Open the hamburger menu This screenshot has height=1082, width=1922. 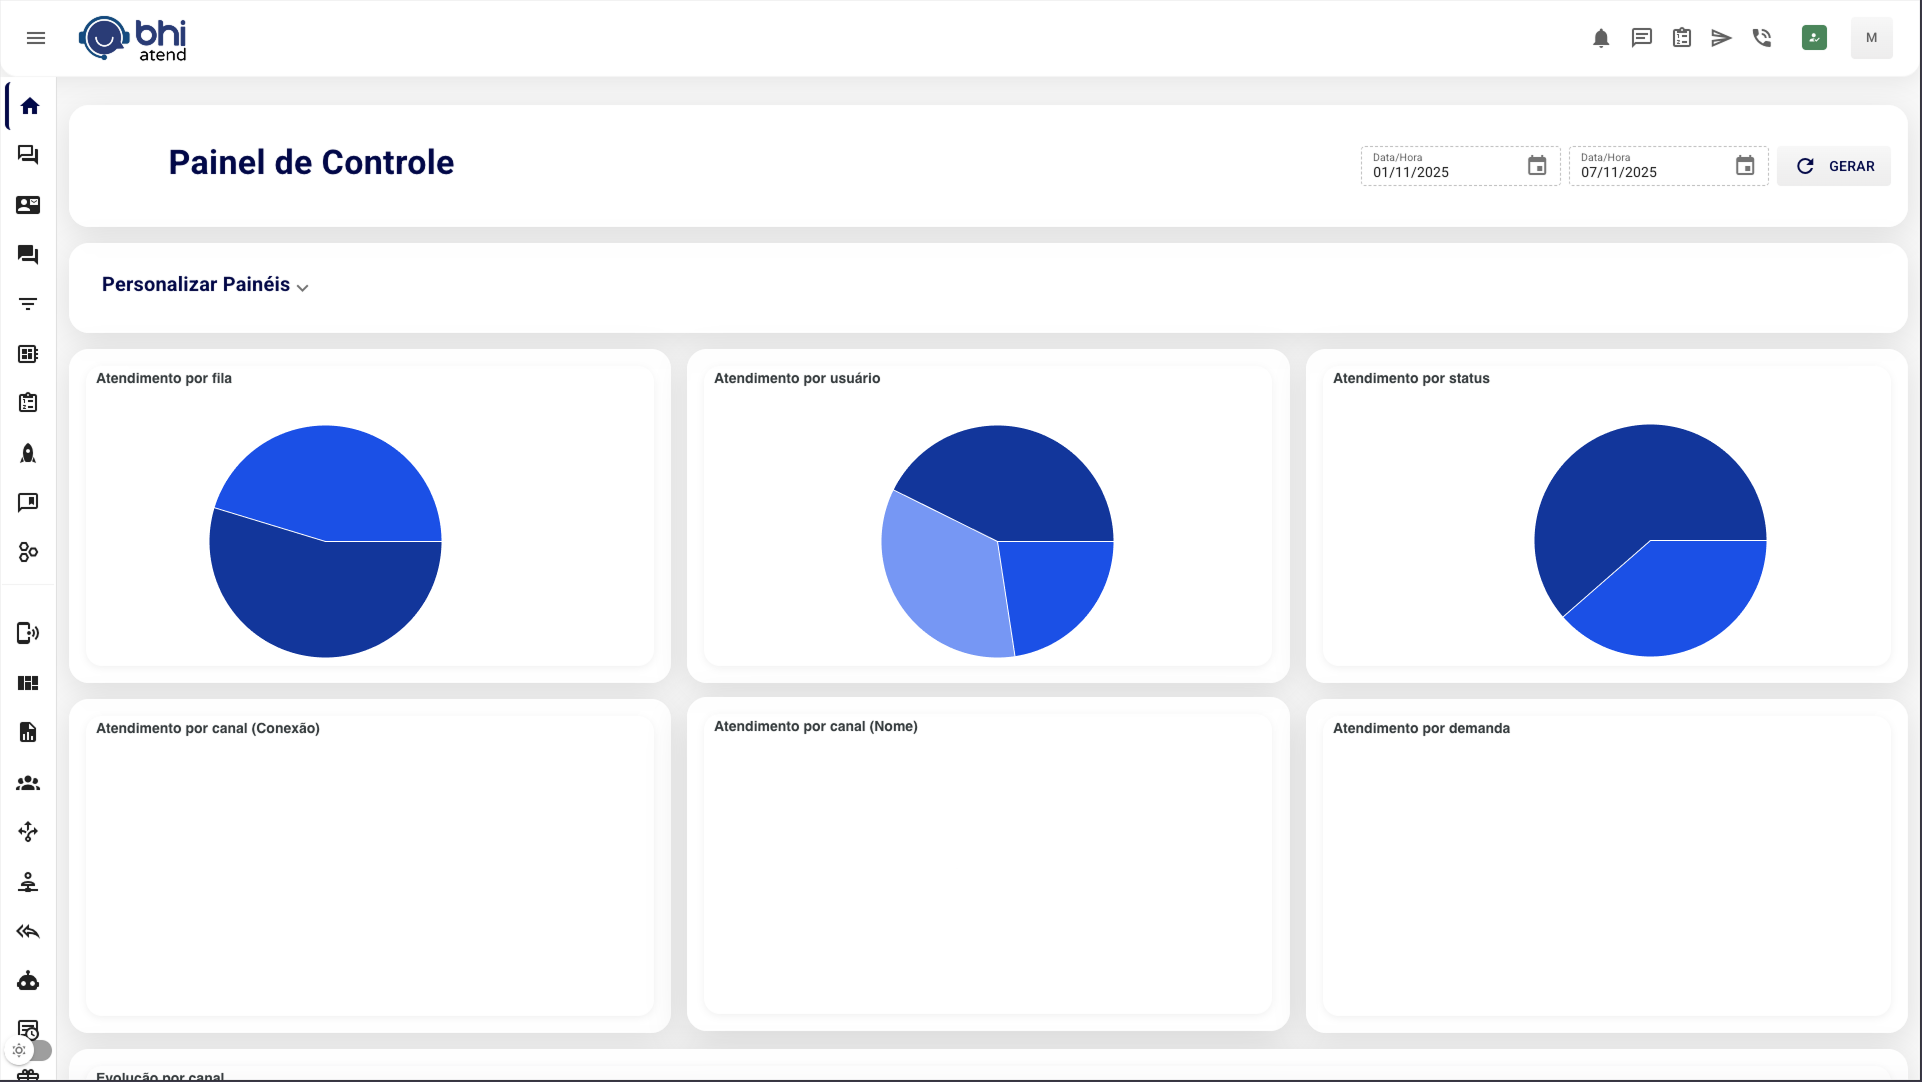point(36,38)
